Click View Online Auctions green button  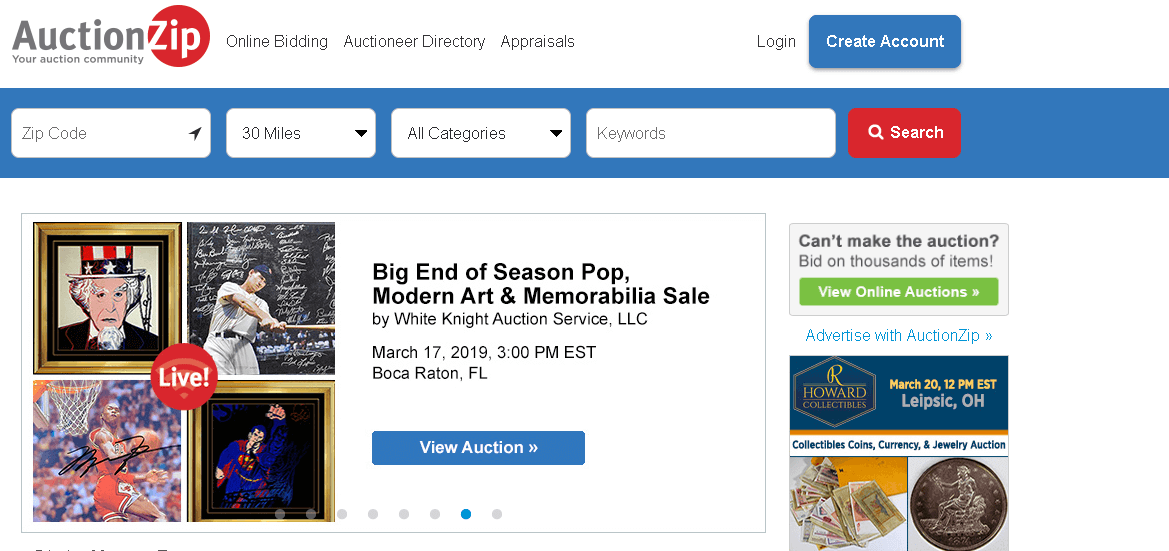(898, 292)
